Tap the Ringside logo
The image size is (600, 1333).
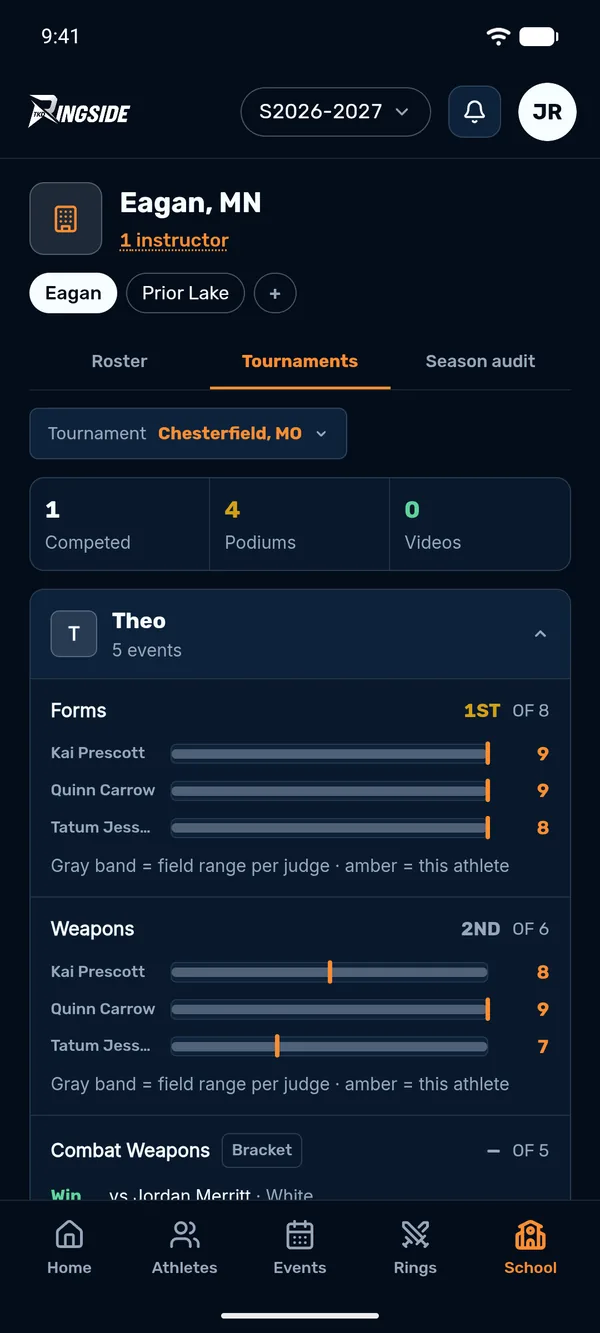click(x=79, y=112)
